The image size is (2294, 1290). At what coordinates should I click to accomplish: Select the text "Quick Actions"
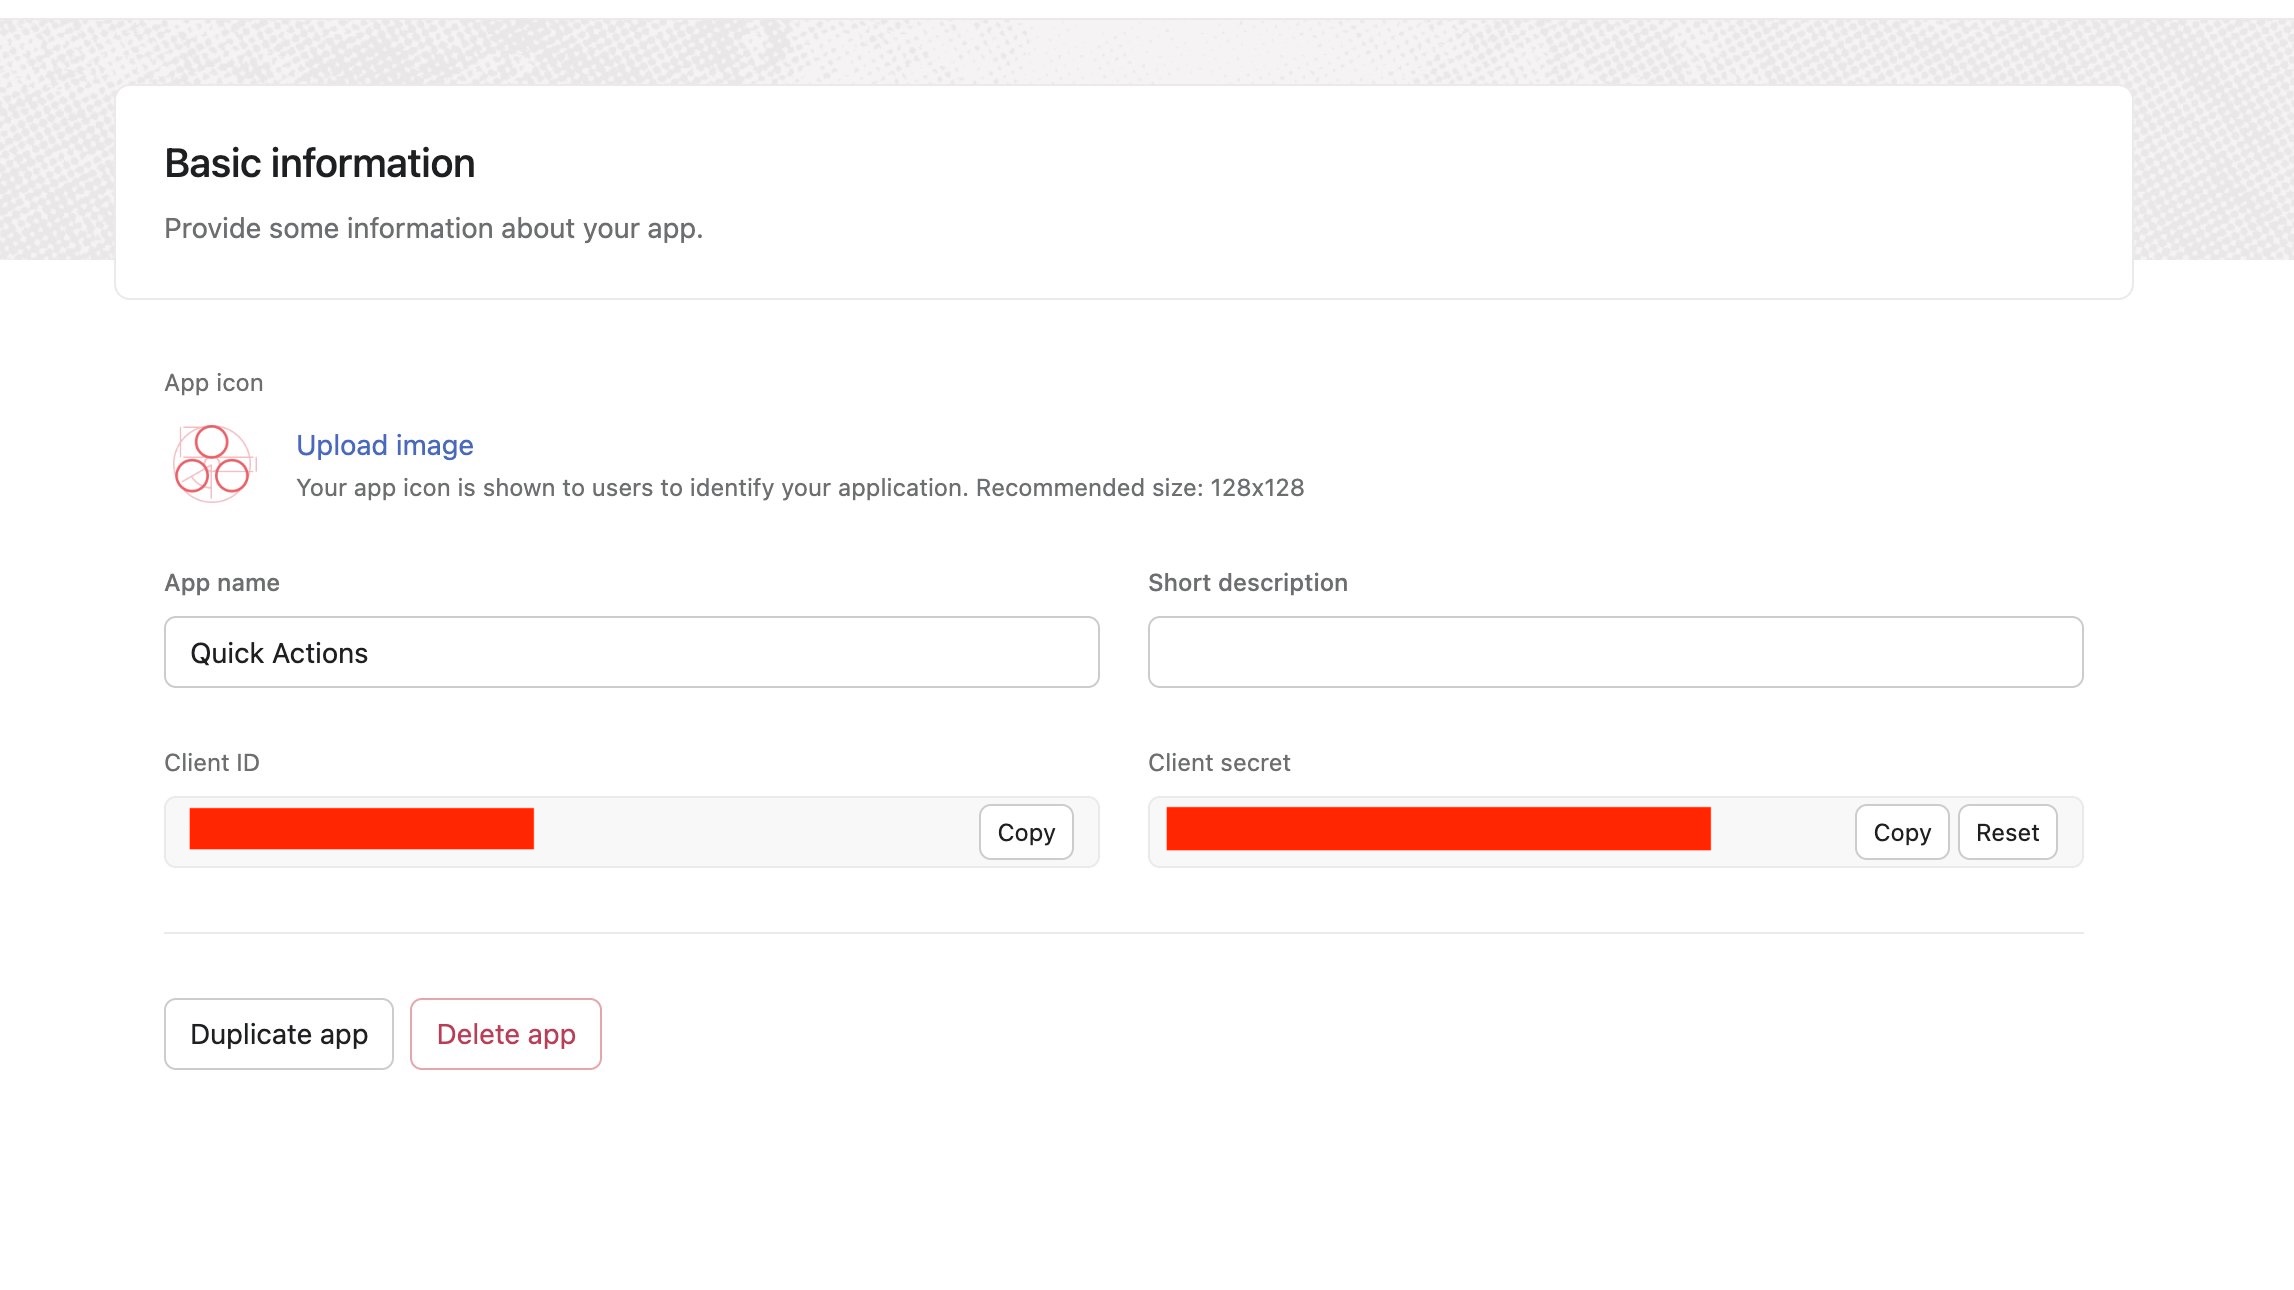click(x=279, y=652)
